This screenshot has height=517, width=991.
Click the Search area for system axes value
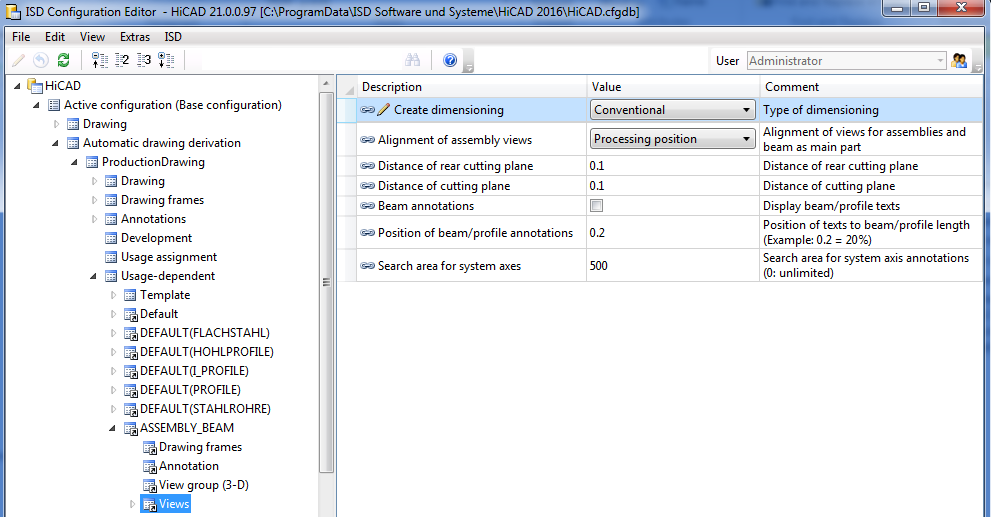(670, 266)
